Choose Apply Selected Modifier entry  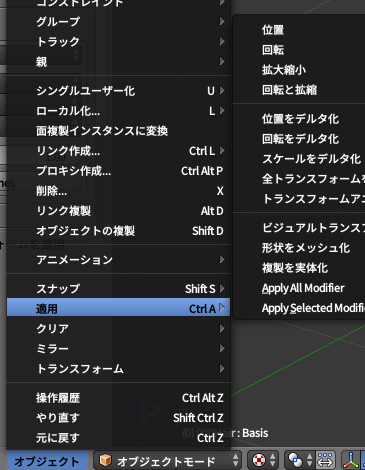click(x=299, y=308)
